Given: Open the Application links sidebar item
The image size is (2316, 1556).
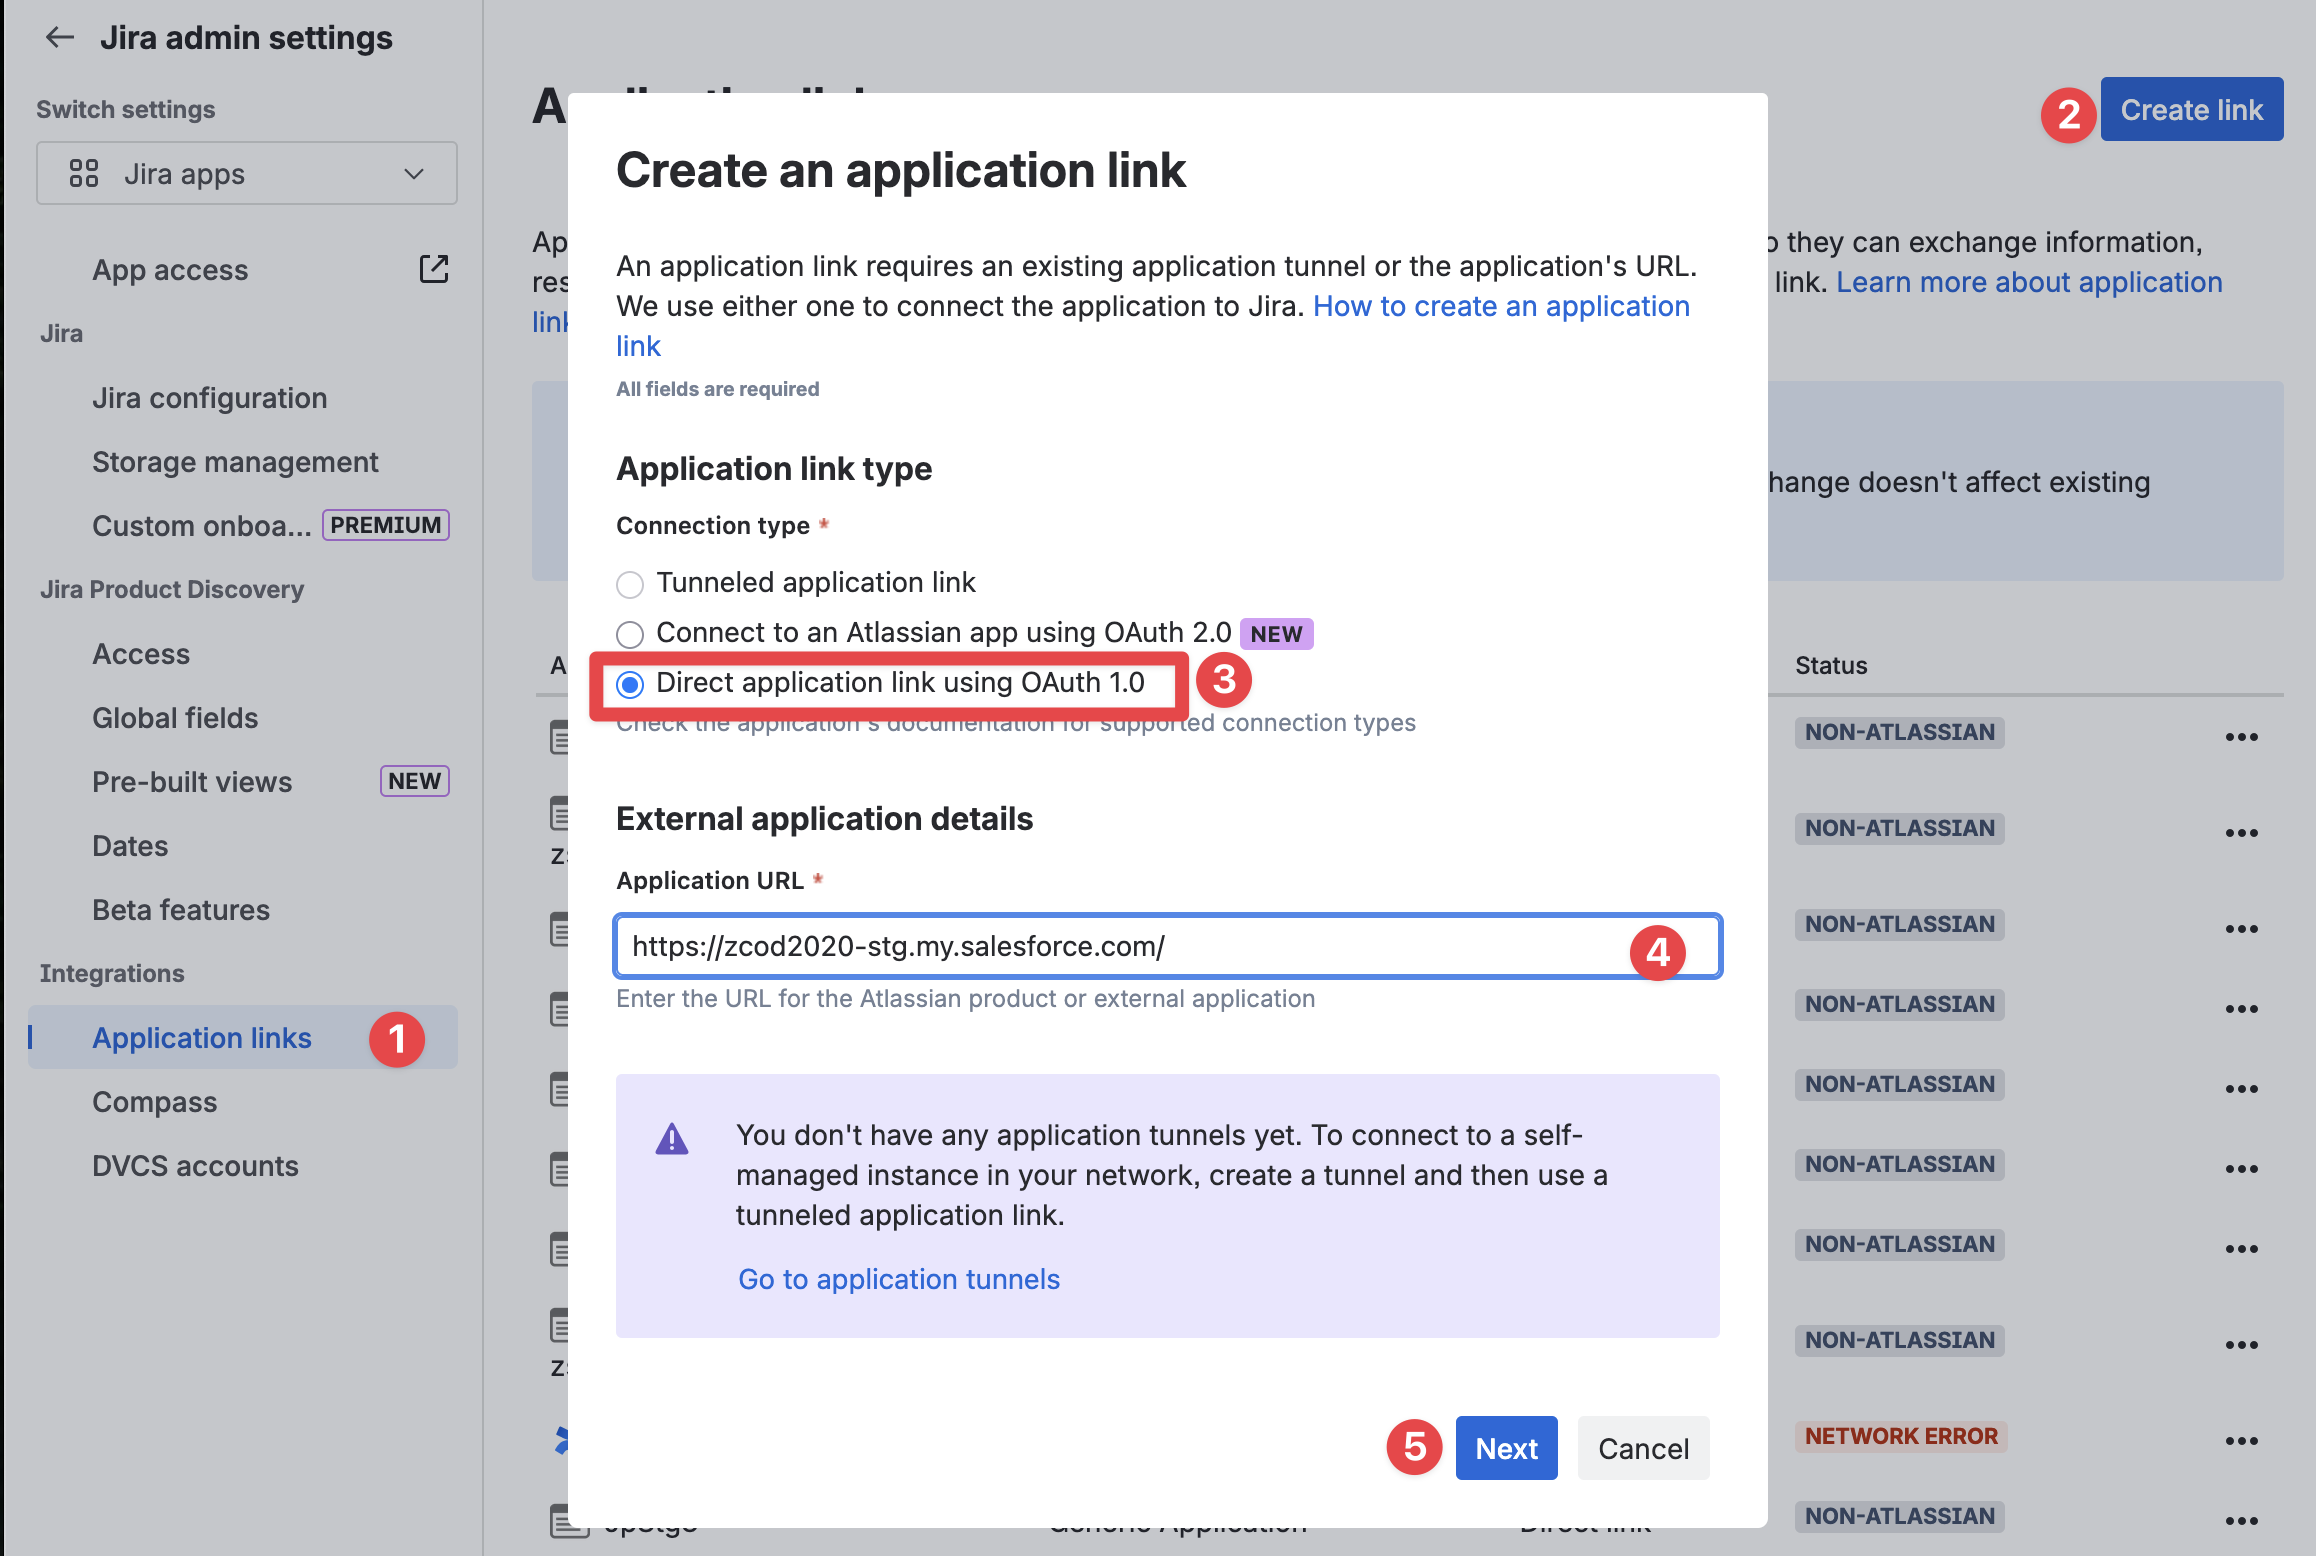Looking at the screenshot, I should [x=202, y=1038].
